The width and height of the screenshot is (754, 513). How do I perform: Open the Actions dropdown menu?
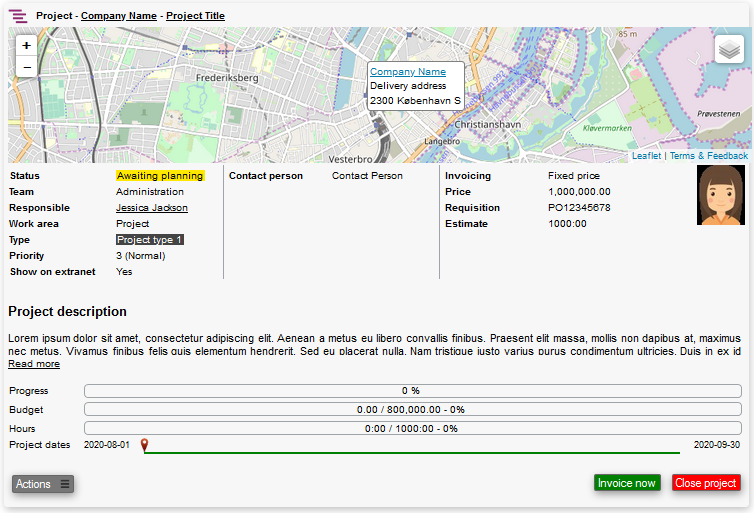coord(43,484)
